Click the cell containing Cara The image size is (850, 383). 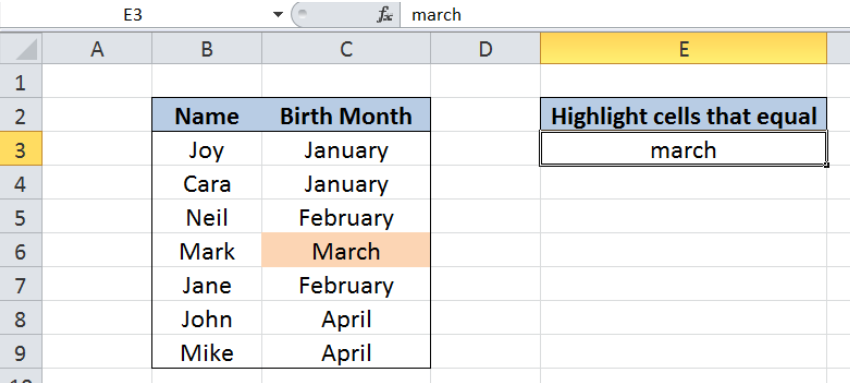point(207,183)
